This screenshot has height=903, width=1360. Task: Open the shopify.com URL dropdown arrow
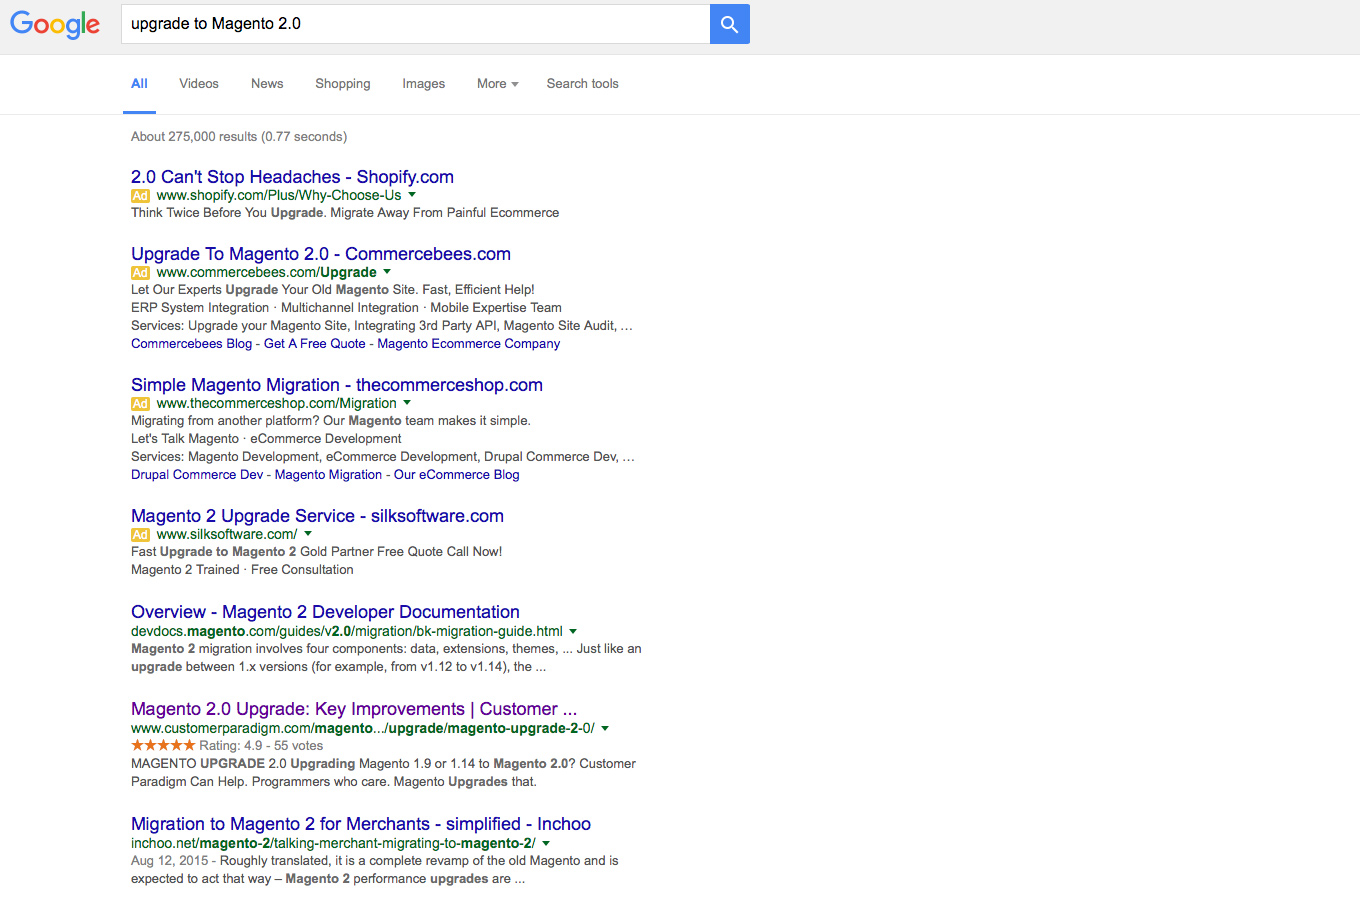(x=412, y=195)
